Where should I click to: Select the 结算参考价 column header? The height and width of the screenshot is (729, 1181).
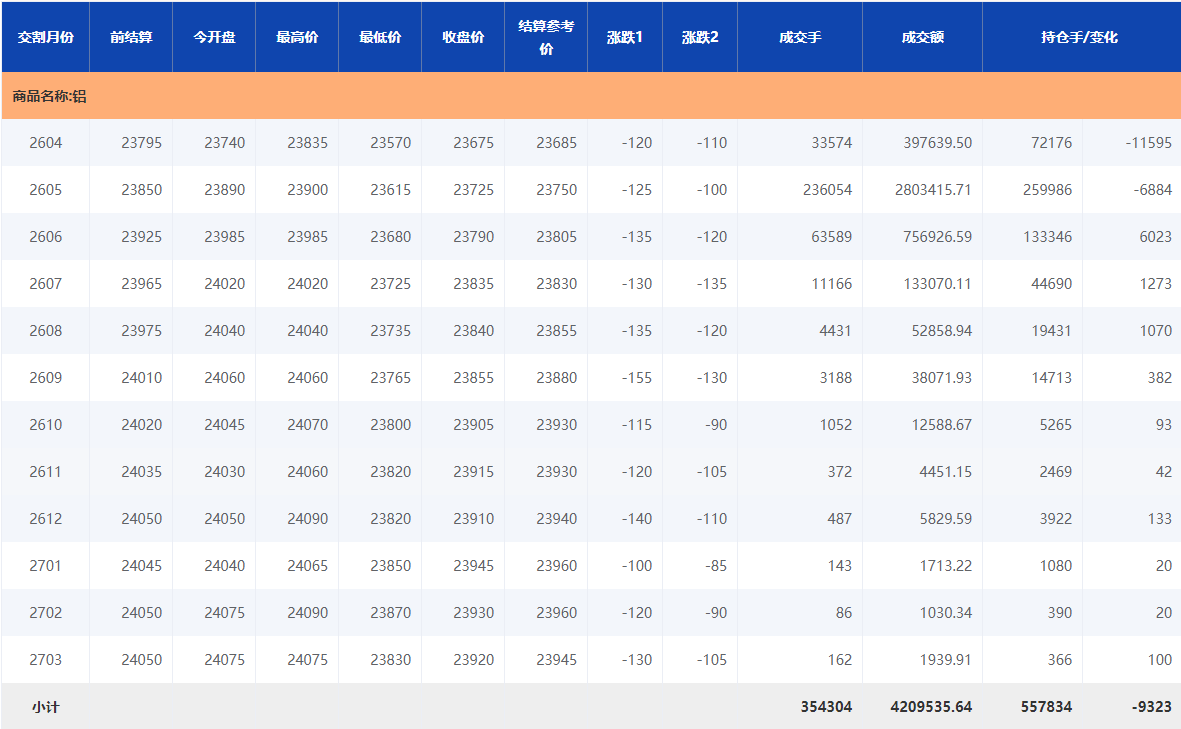[x=546, y=37]
